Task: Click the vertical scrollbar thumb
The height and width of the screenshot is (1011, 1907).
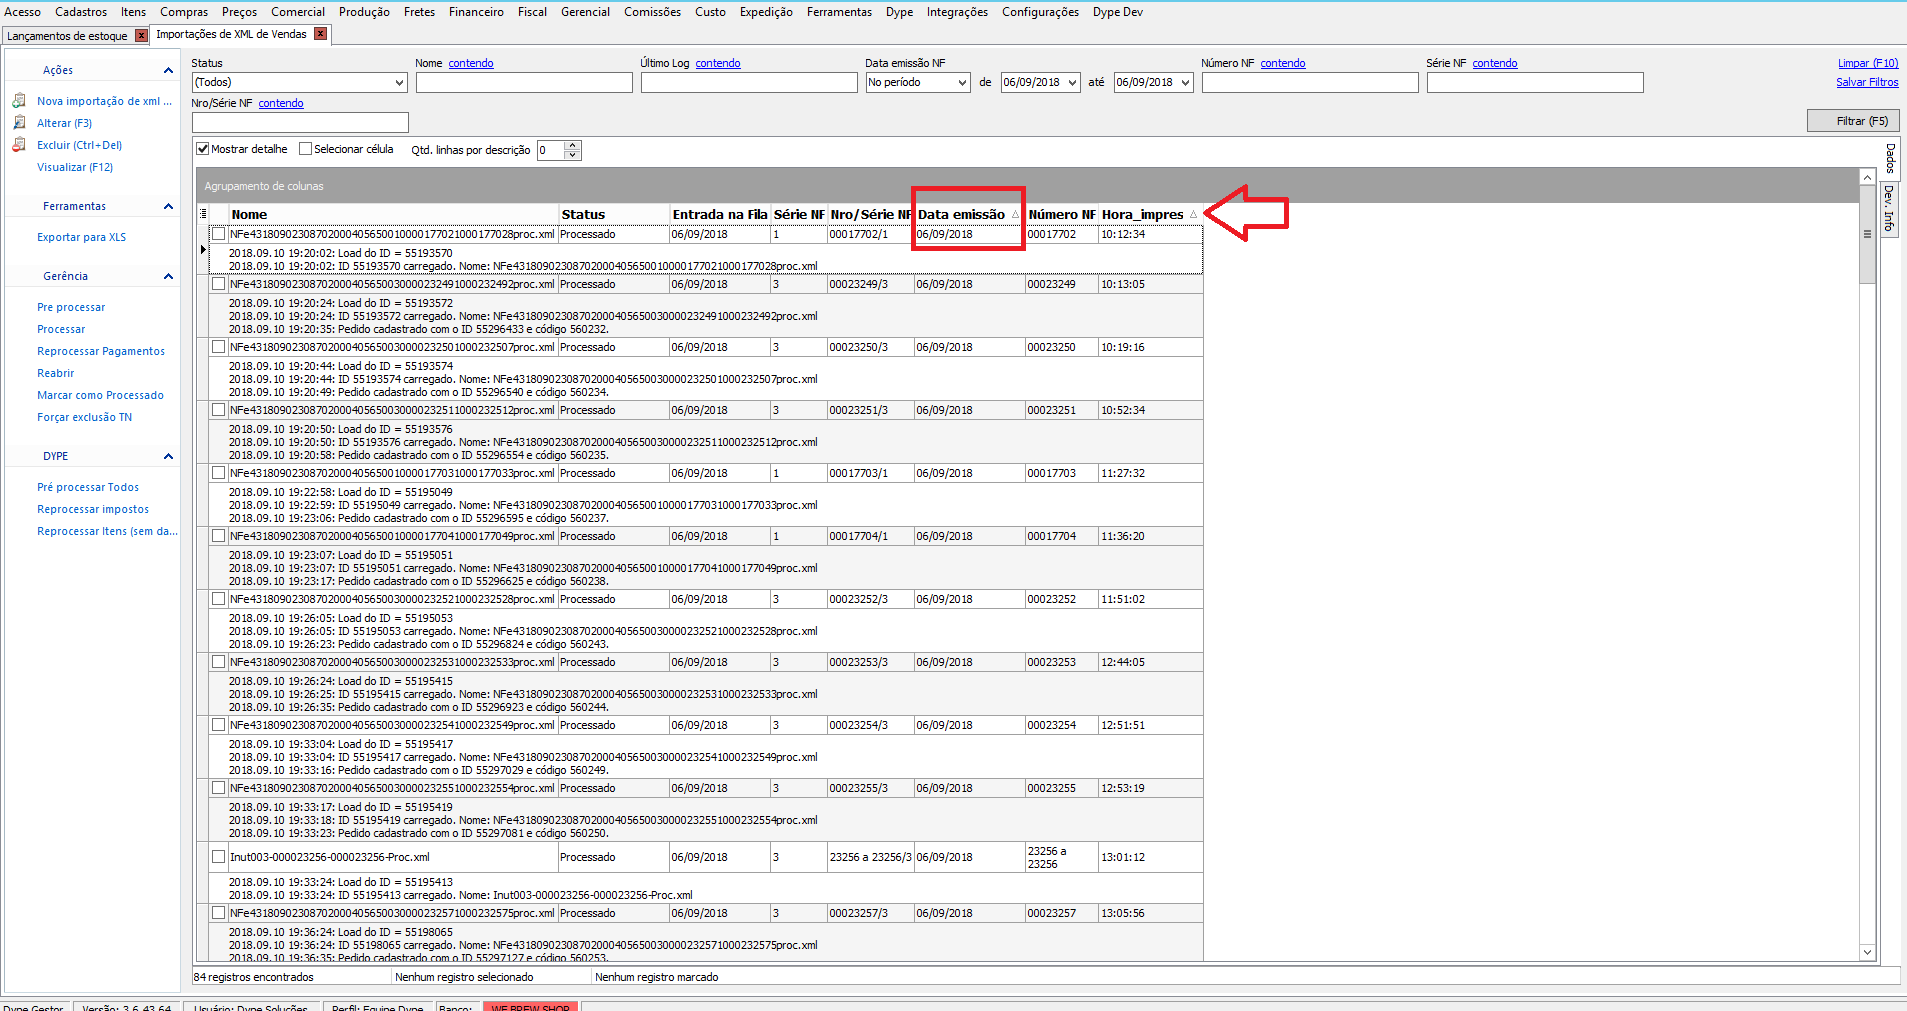Action: coord(1867,234)
